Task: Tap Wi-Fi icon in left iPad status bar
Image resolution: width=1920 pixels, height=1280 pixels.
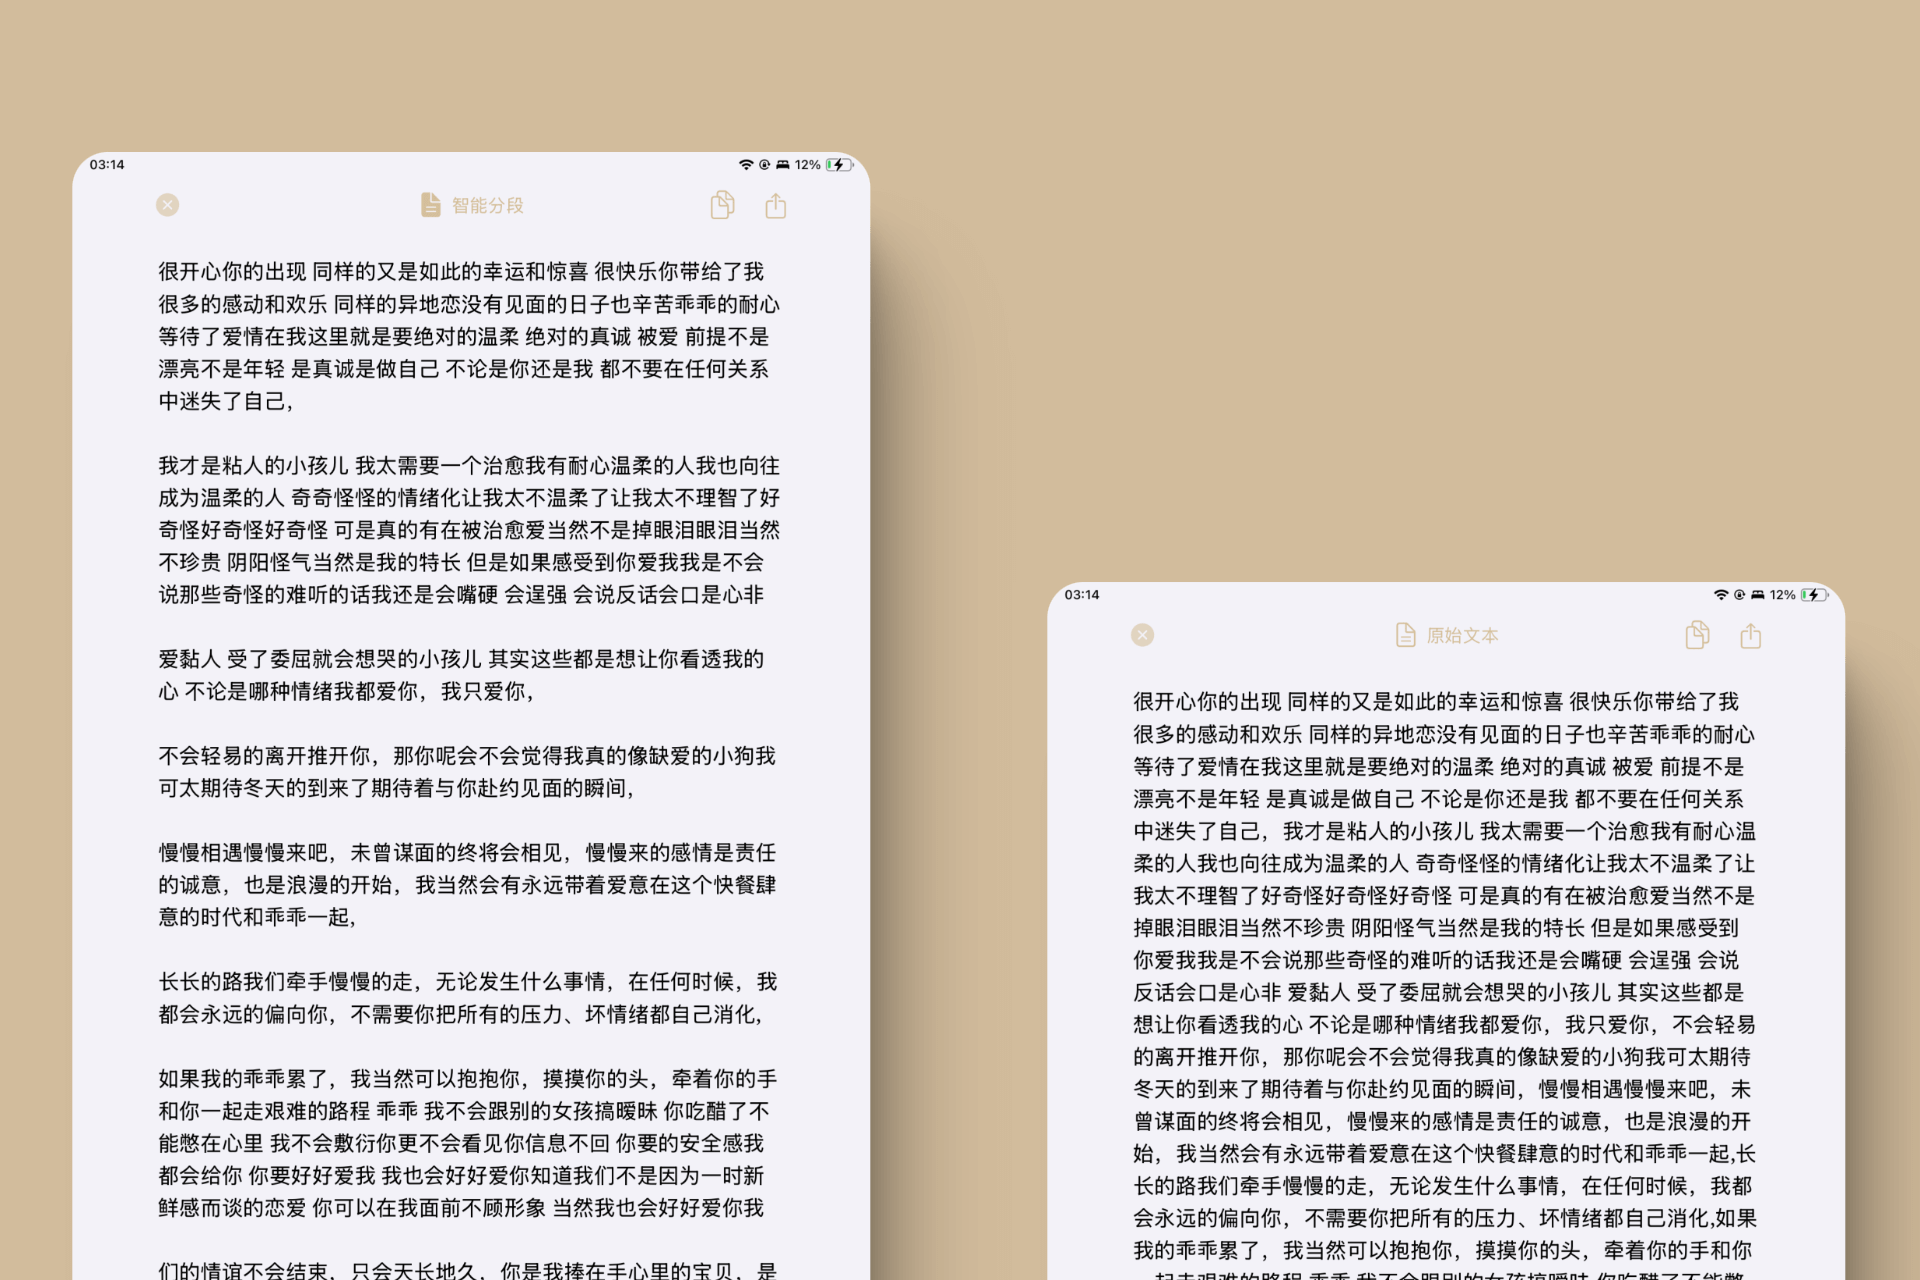Action: pos(746,165)
